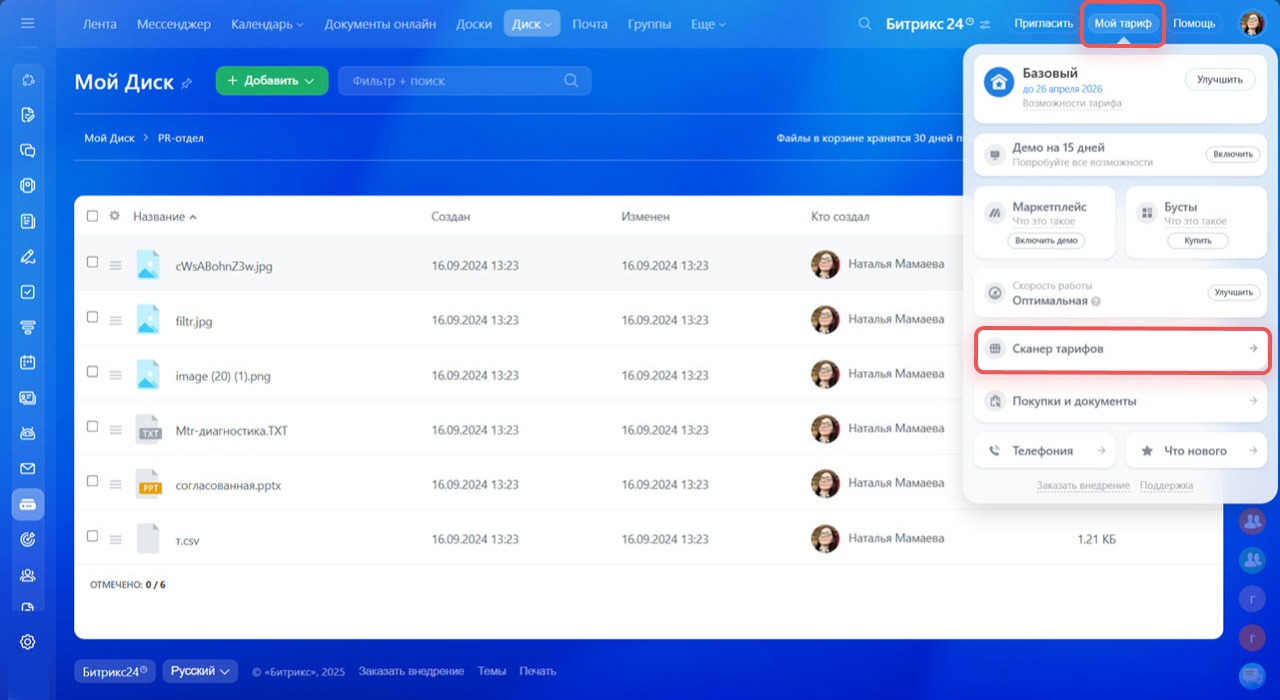Open people group icon in left sidebar

pyautogui.click(x=27, y=575)
